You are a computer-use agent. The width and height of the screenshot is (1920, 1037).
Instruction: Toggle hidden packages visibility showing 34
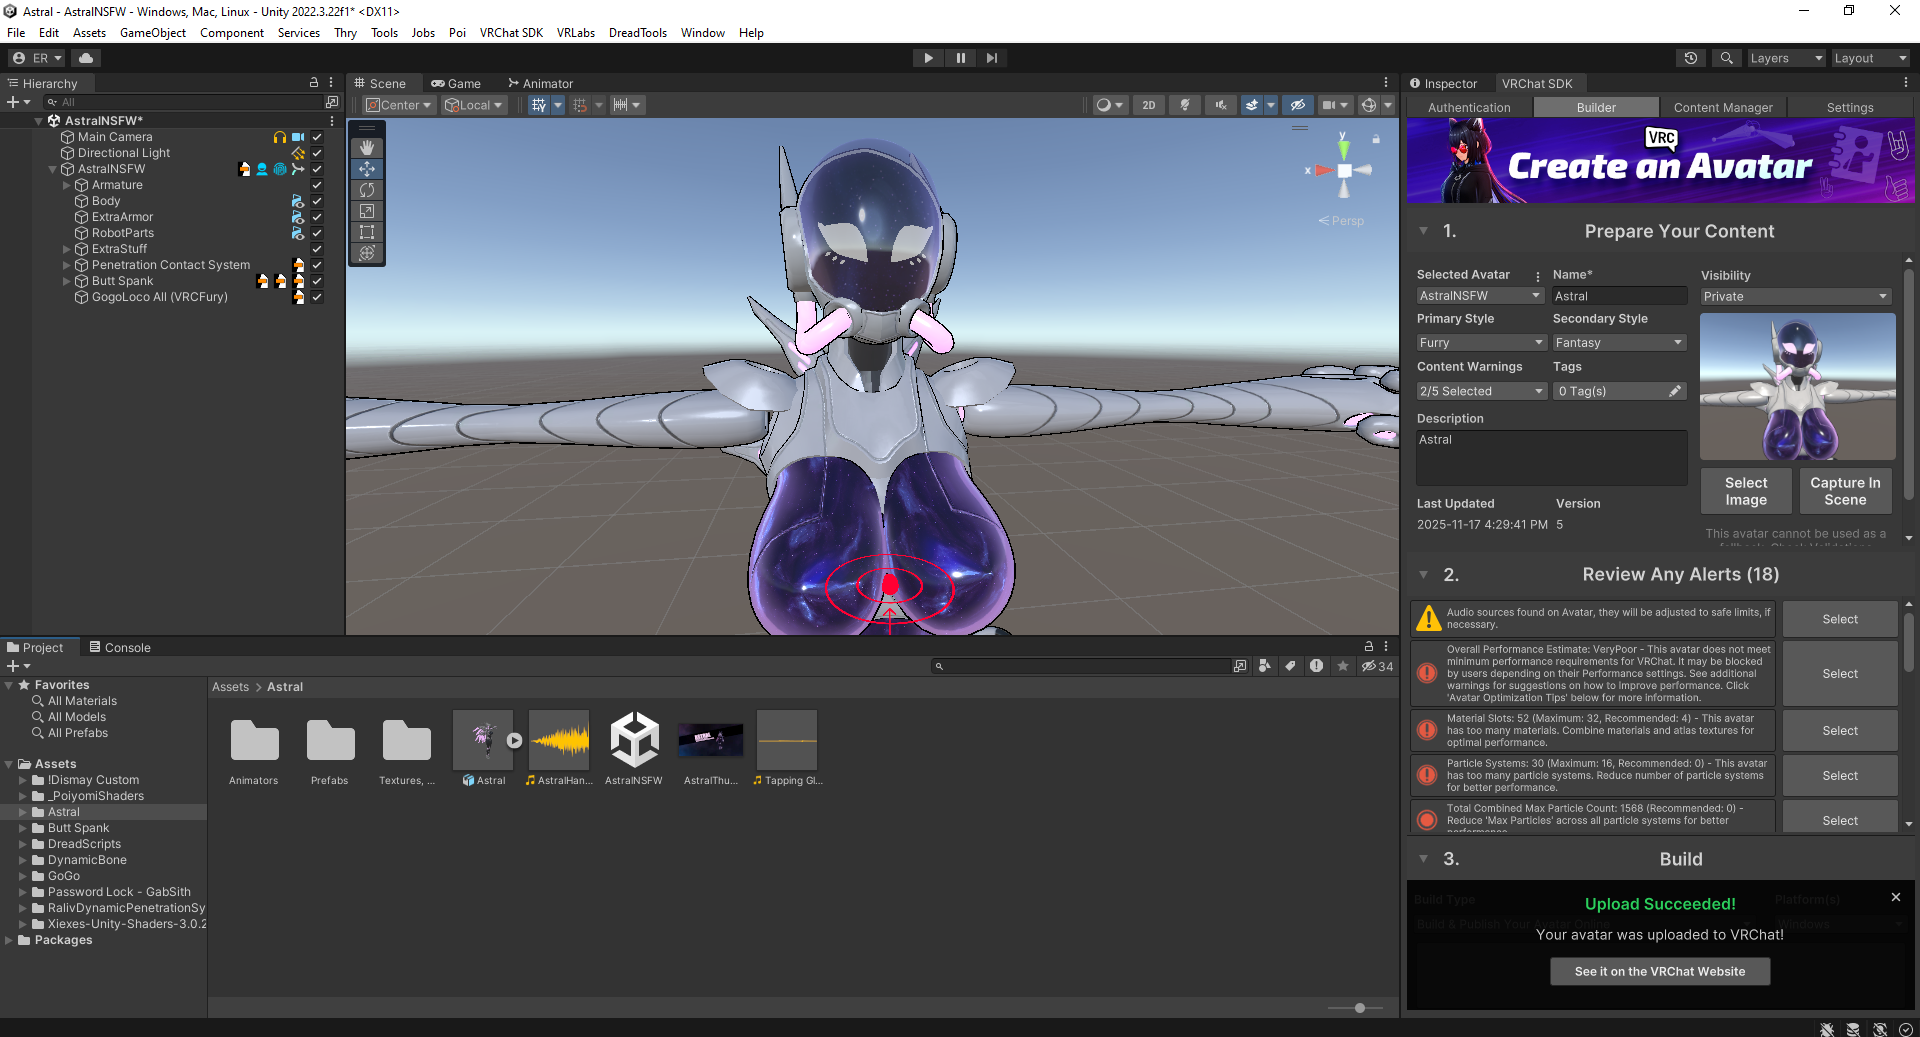point(1377,666)
